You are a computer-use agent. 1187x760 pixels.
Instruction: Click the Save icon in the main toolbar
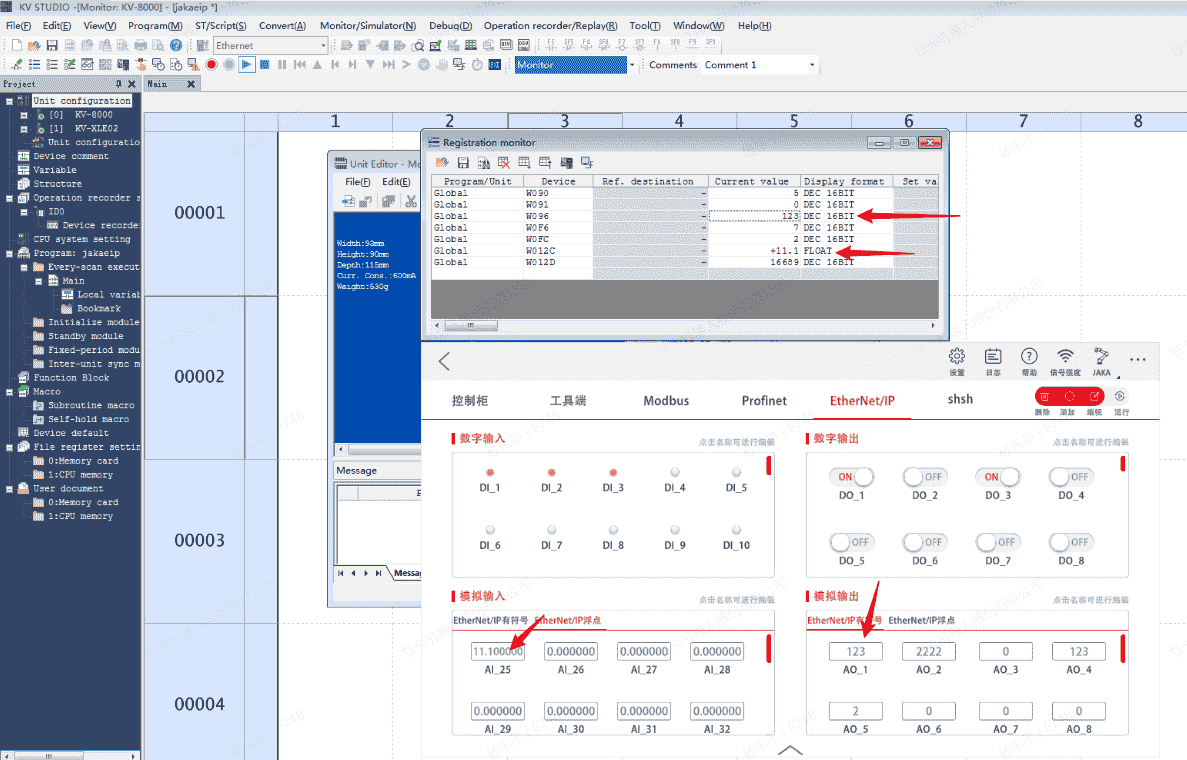[51, 45]
